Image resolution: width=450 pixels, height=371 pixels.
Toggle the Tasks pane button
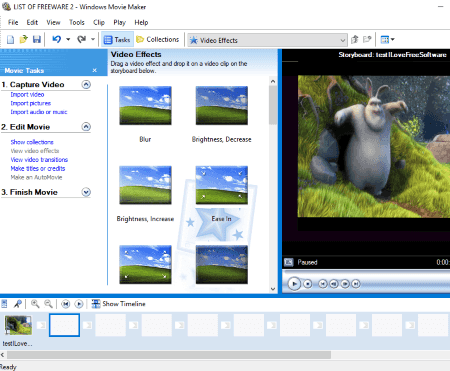(117, 40)
